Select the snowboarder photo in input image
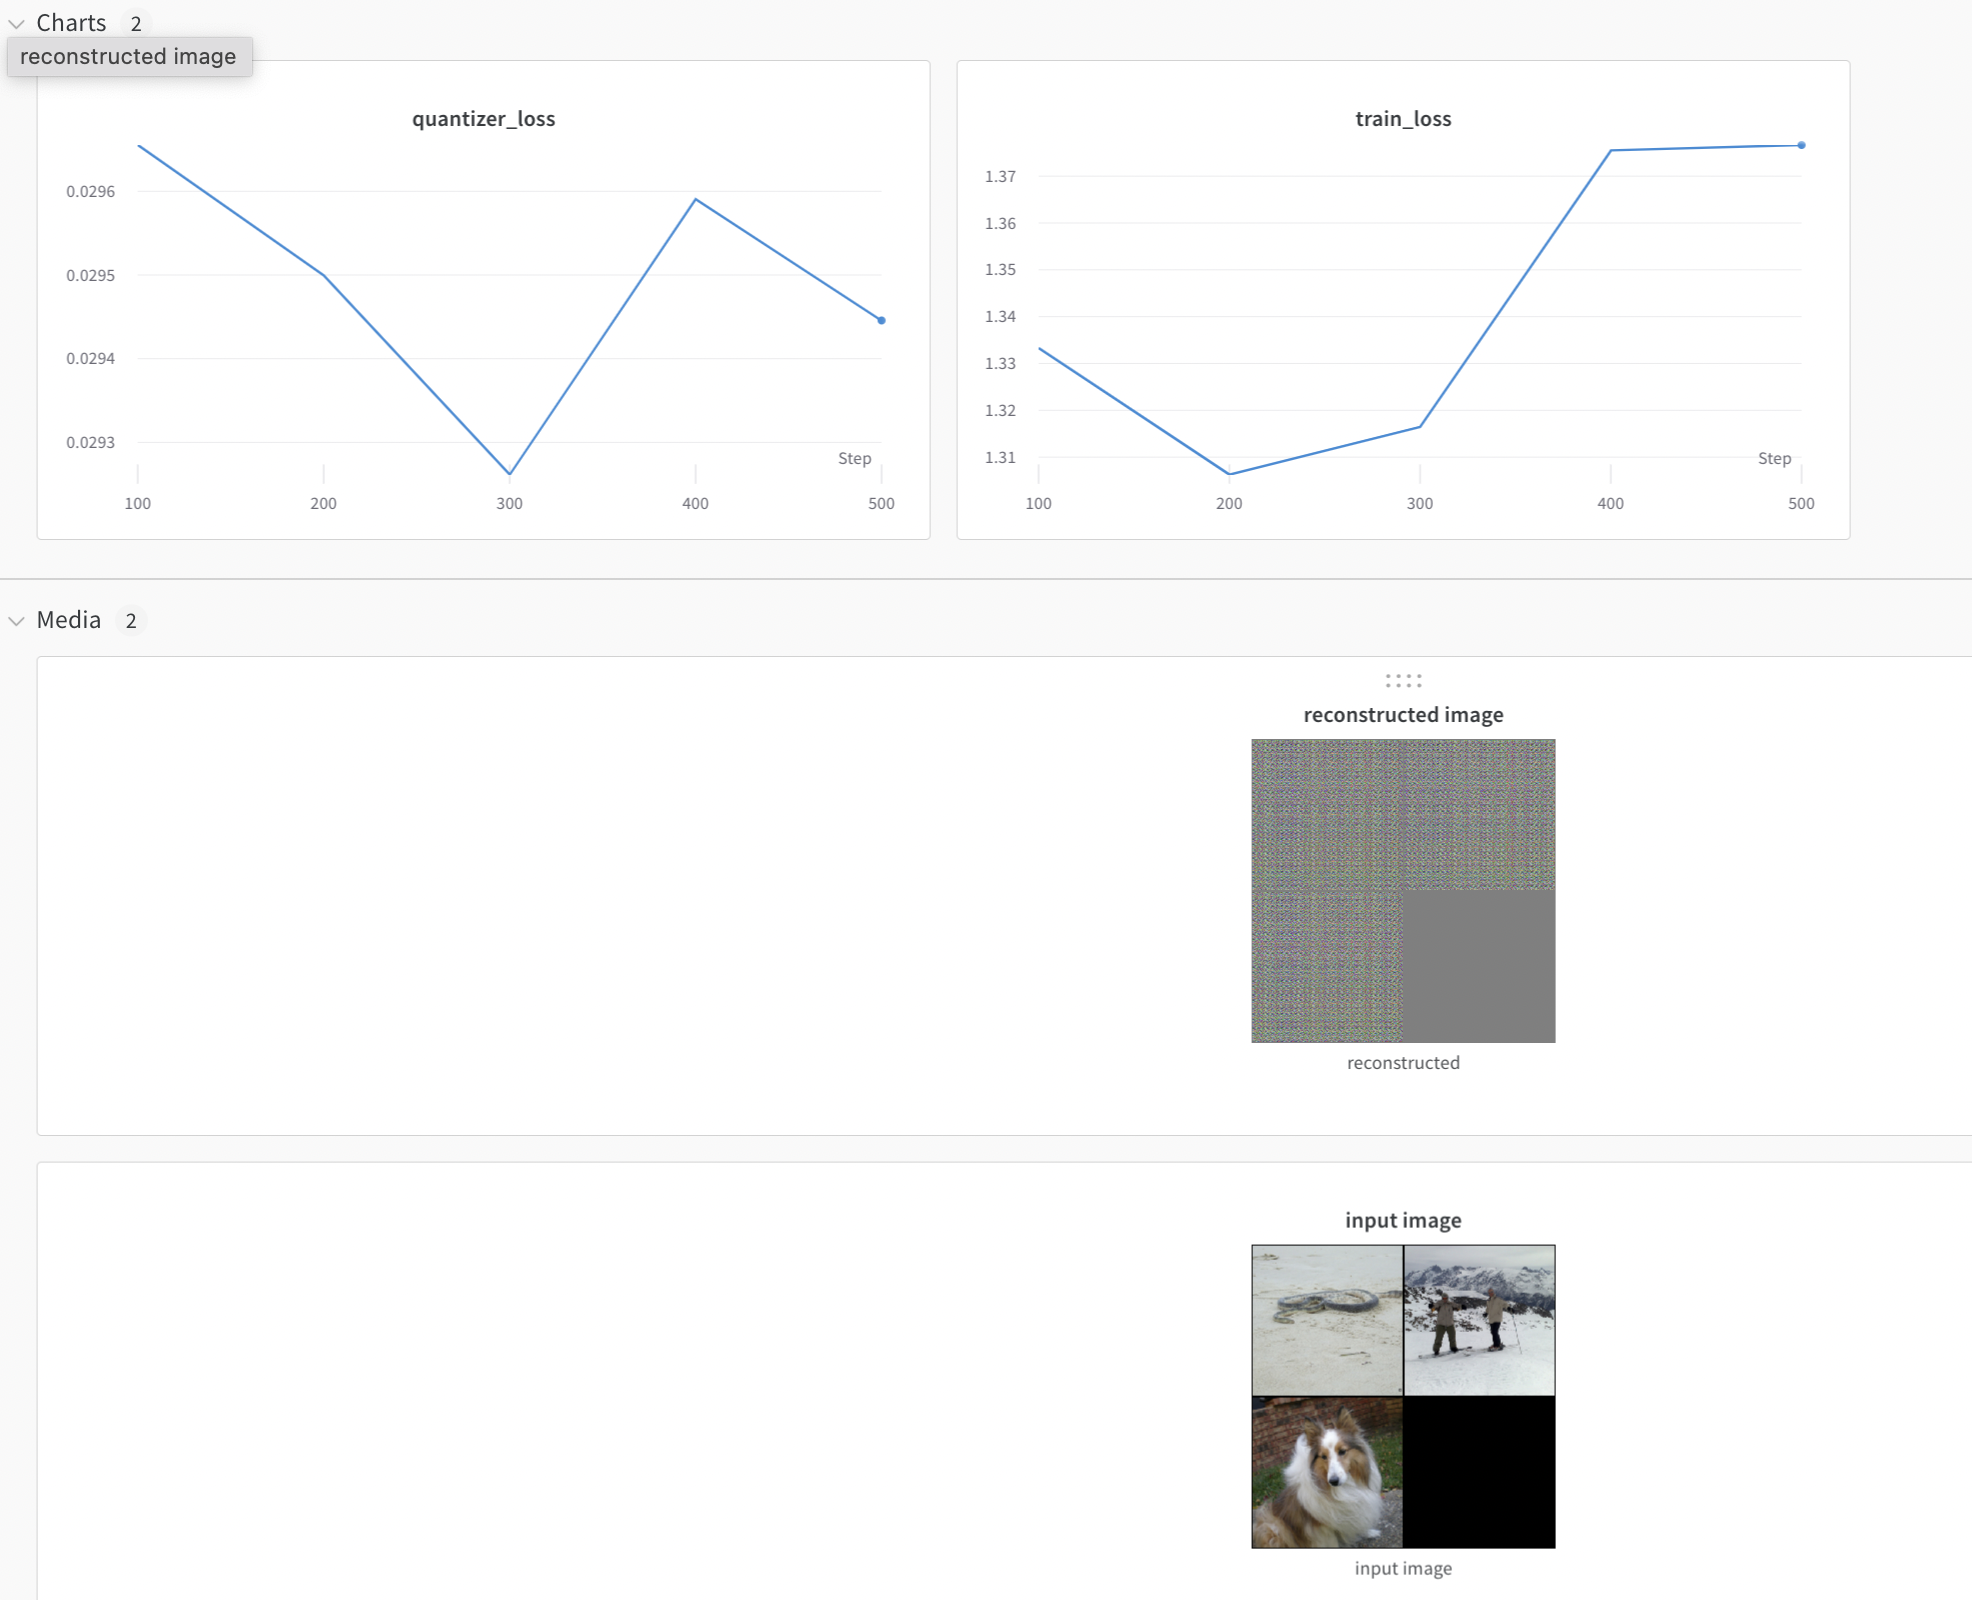The height and width of the screenshot is (1600, 1972). click(x=1479, y=1320)
